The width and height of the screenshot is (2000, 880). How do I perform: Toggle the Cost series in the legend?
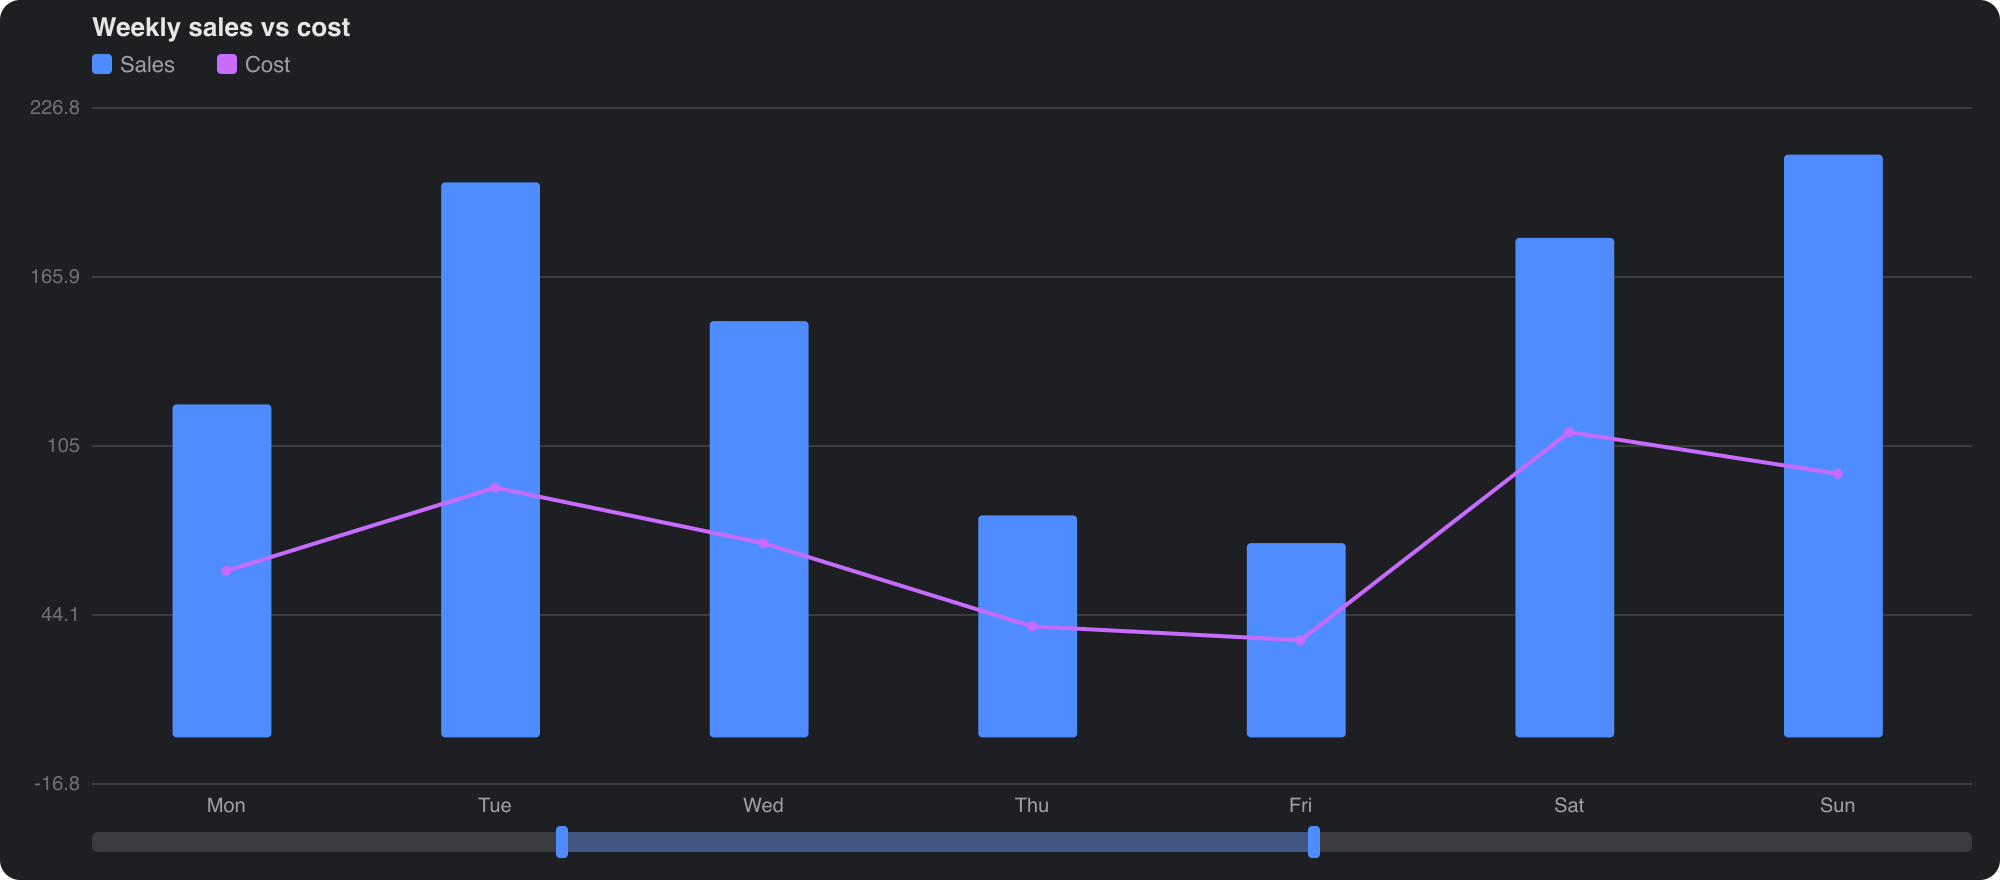[x=254, y=65]
